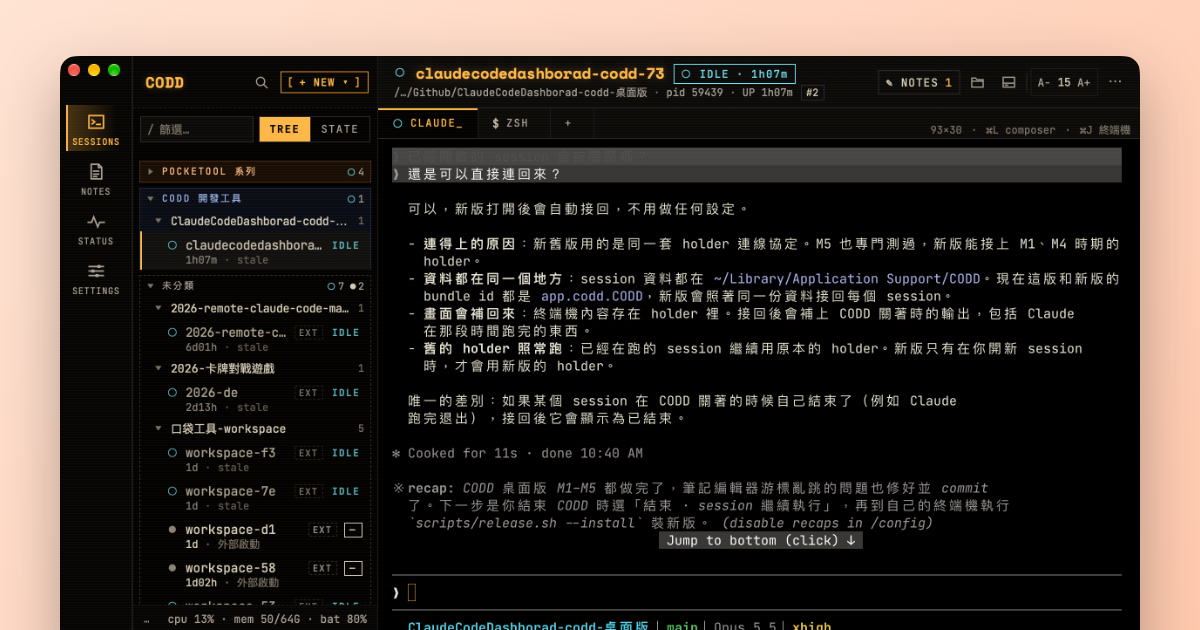
Task: Click status circle of 2026-de session
Action: pyautogui.click(x=173, y=393)
